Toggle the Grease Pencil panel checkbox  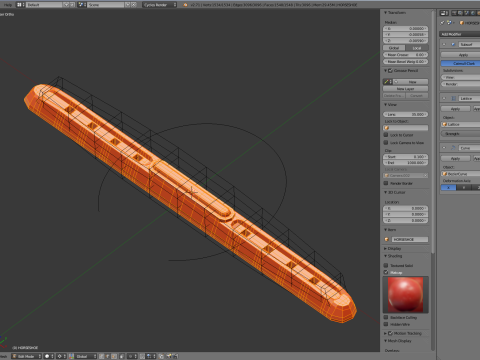click(390, 71)
